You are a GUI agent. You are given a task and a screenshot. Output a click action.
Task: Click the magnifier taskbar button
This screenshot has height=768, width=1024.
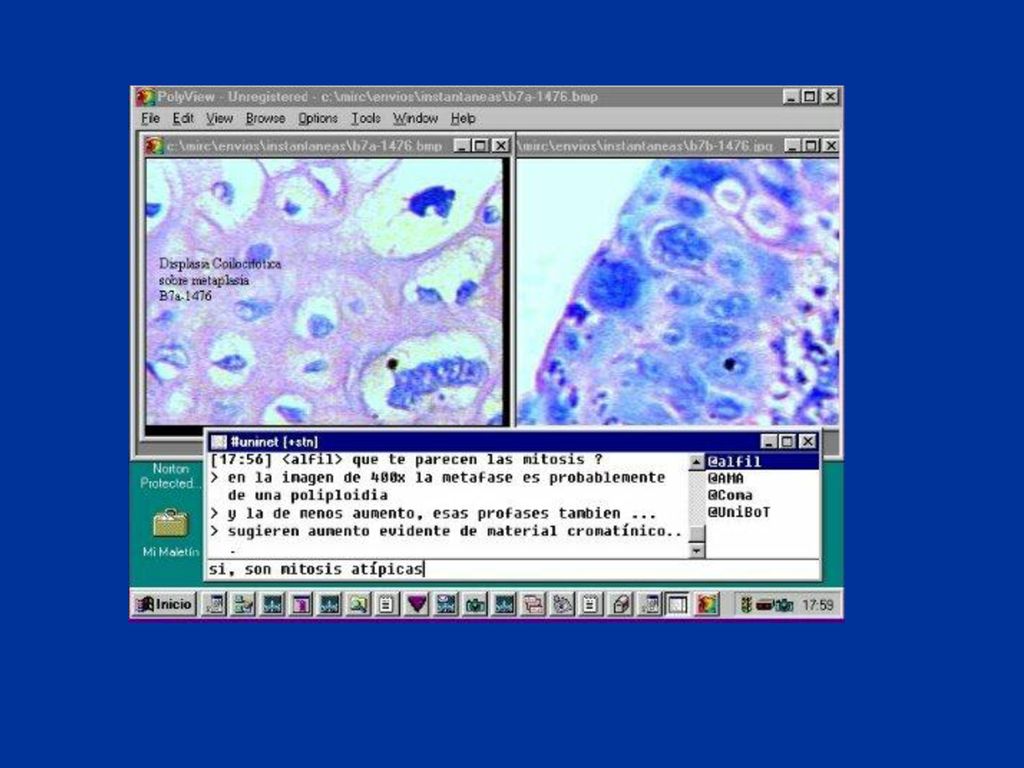tap(359, 605)
